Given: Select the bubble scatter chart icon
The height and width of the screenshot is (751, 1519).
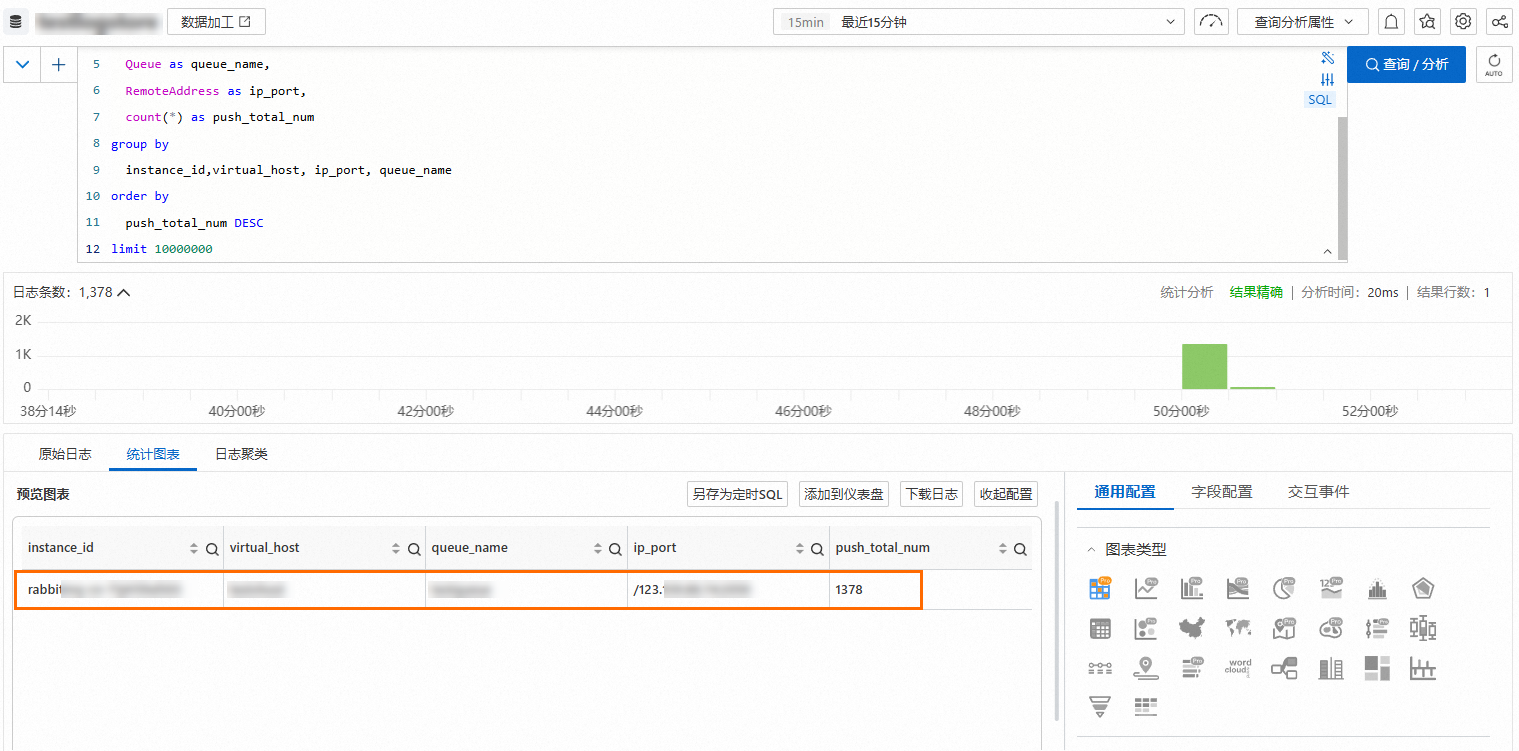Looking at the screenshot, I should point(1146,629).
